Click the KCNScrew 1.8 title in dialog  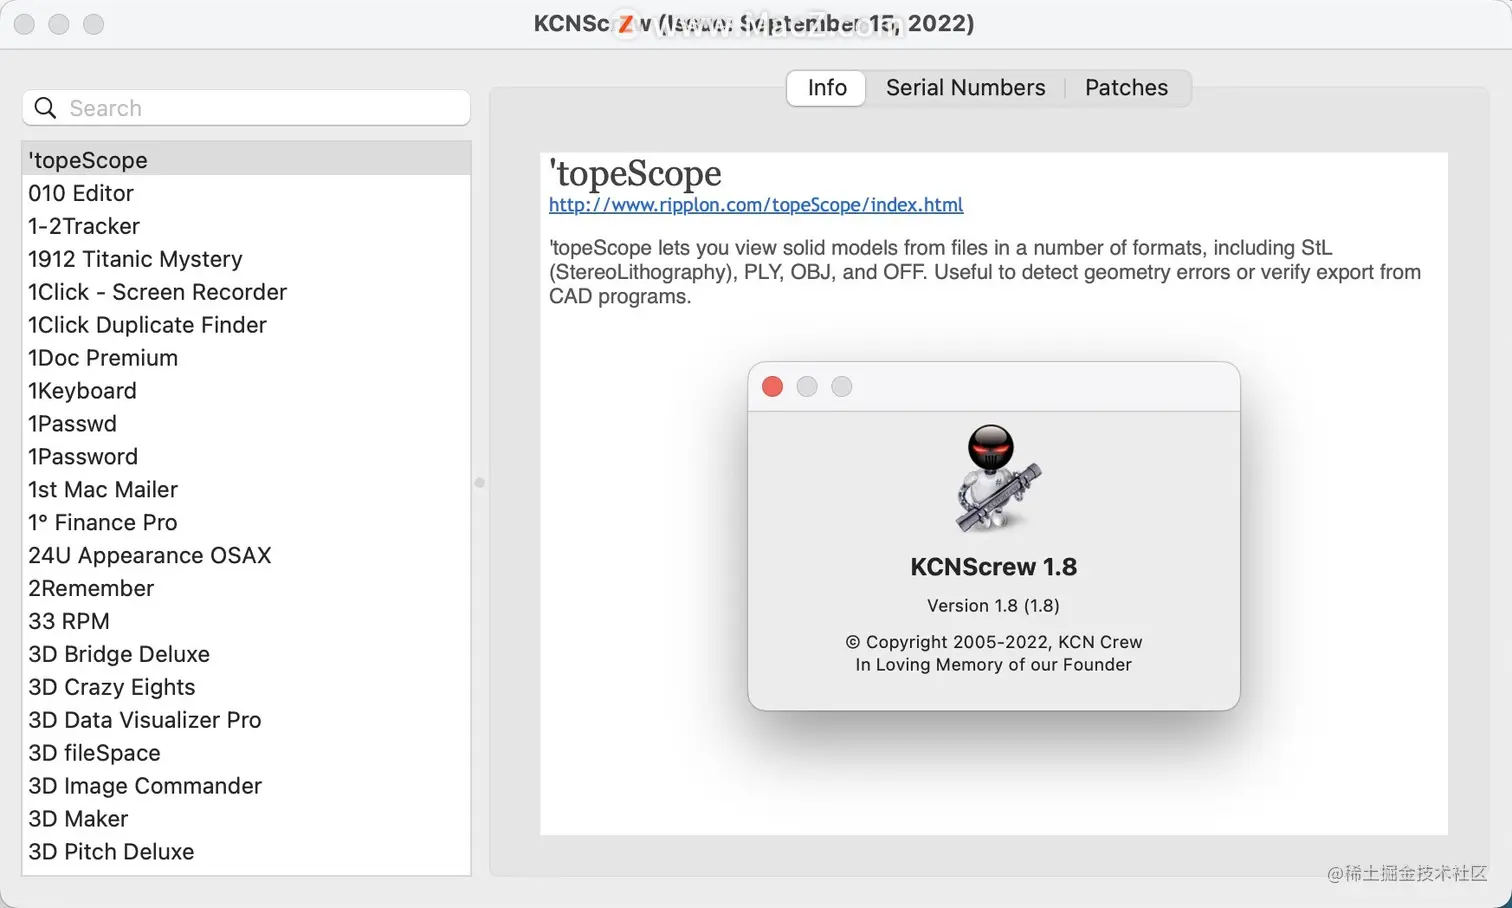994,567
